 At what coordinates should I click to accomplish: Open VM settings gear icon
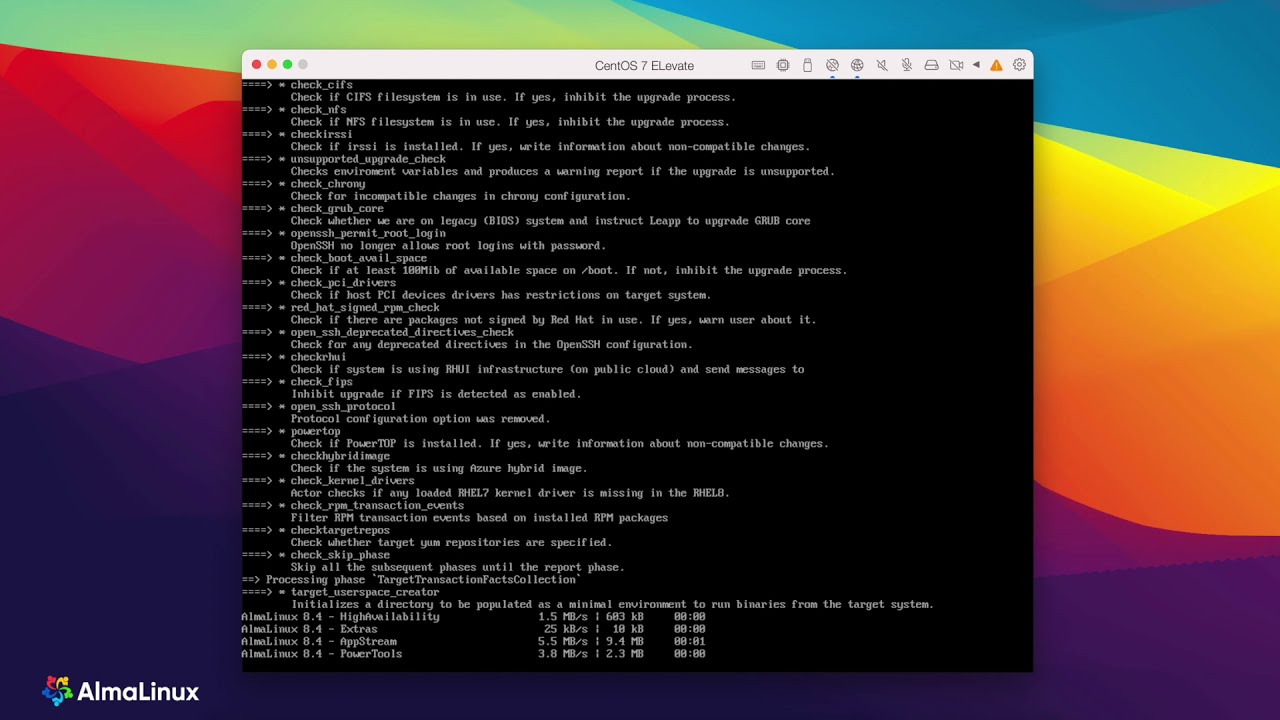pyautogui.click(x=1019, y=65)
